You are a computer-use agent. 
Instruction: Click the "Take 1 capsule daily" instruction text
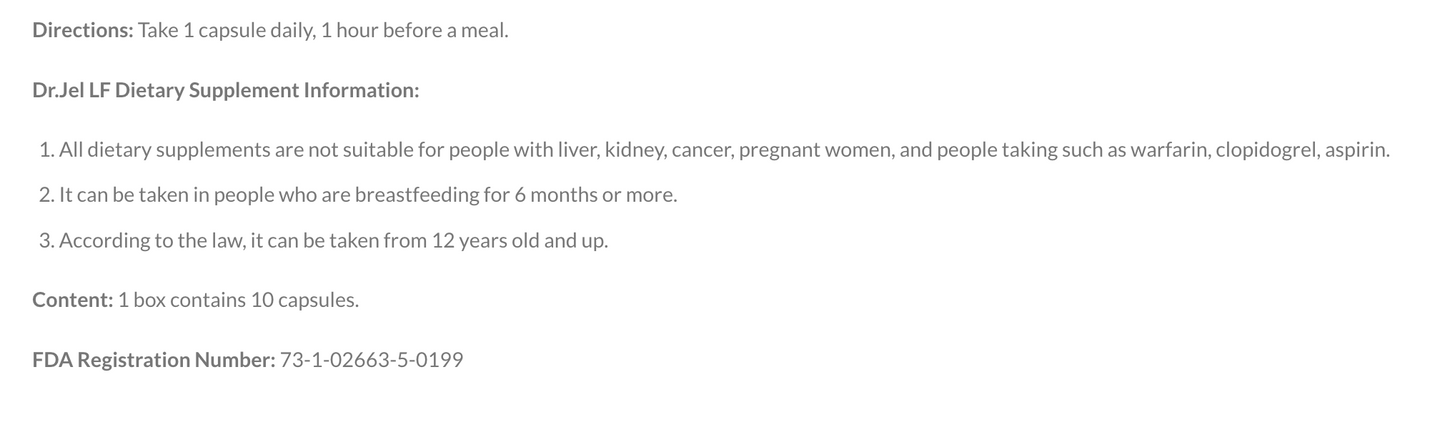[227, 30]
